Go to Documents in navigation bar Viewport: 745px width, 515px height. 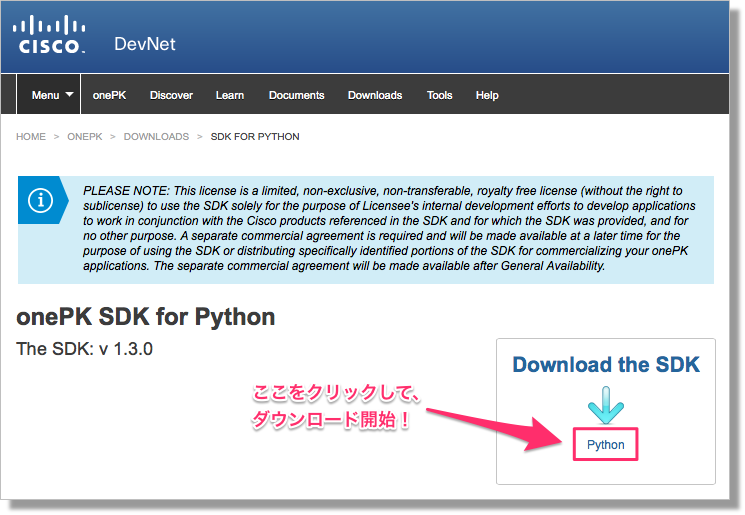click(296, 95)
